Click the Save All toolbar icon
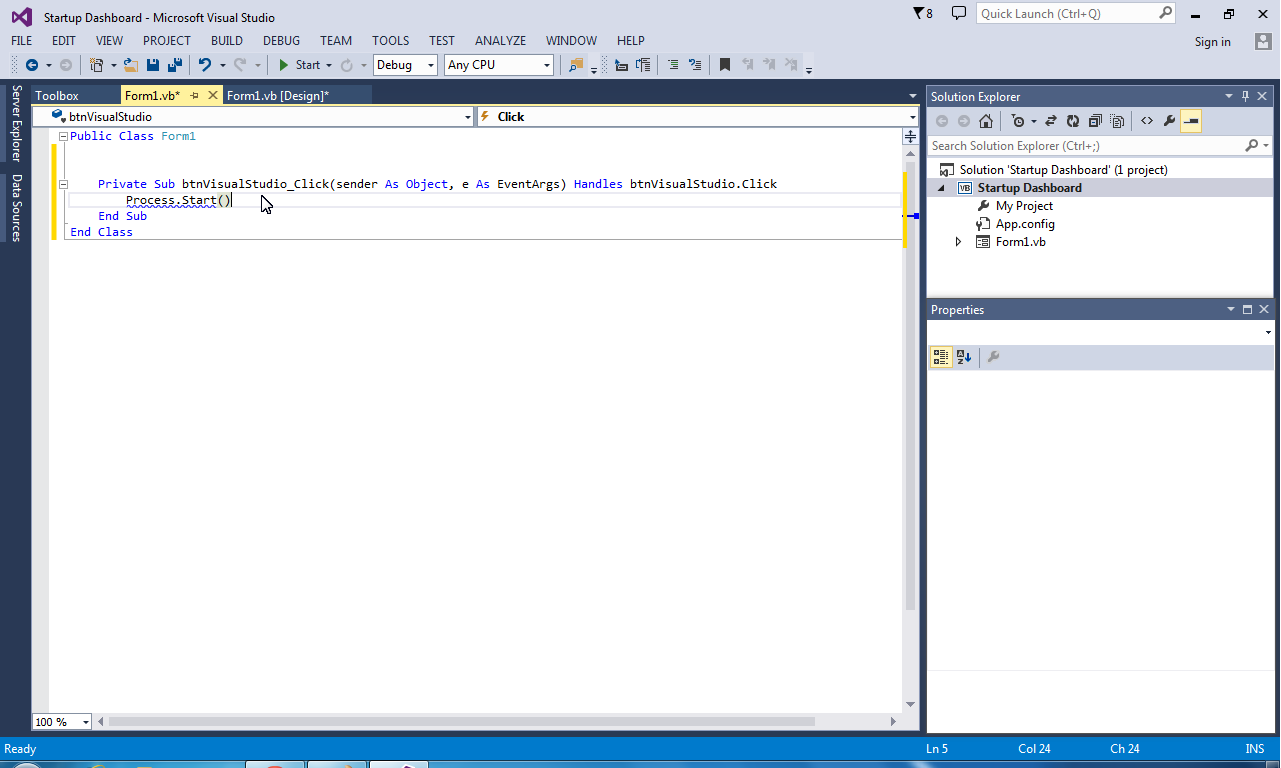This screenshot has width=1281, height=768. pyautogui.click(x=175, y=65)
